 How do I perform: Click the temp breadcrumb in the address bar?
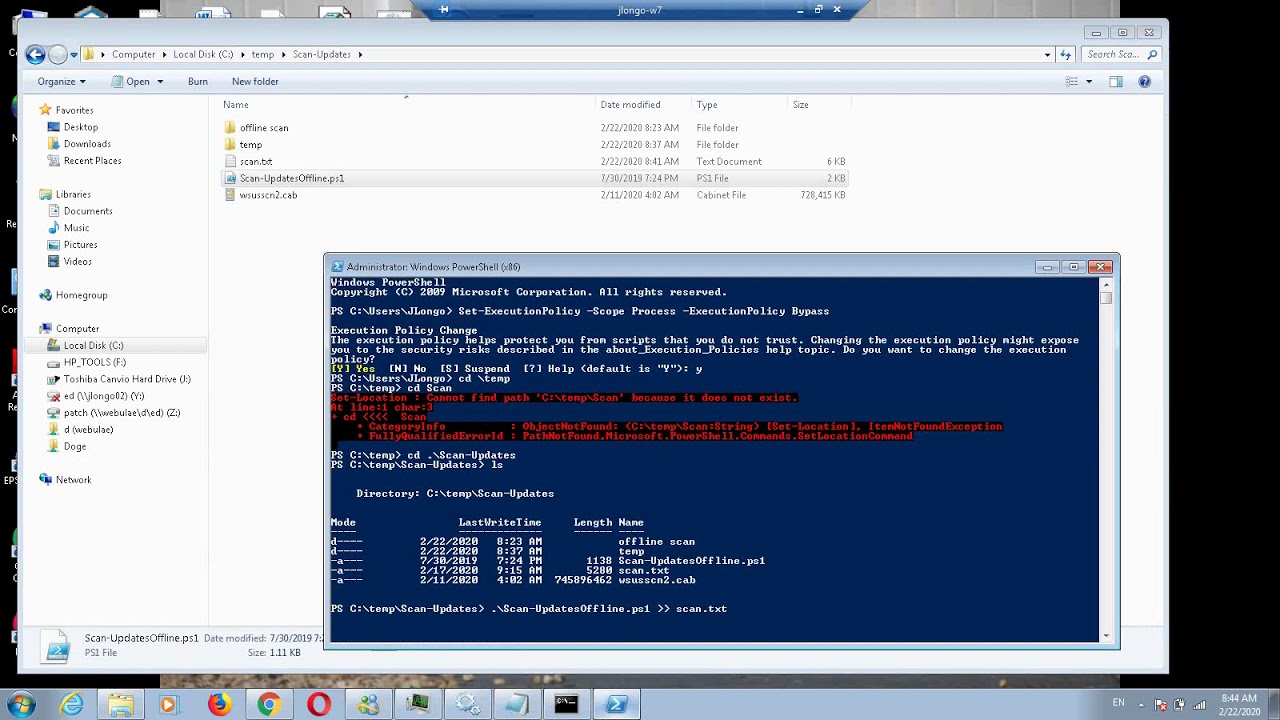(x=262, y=55)
